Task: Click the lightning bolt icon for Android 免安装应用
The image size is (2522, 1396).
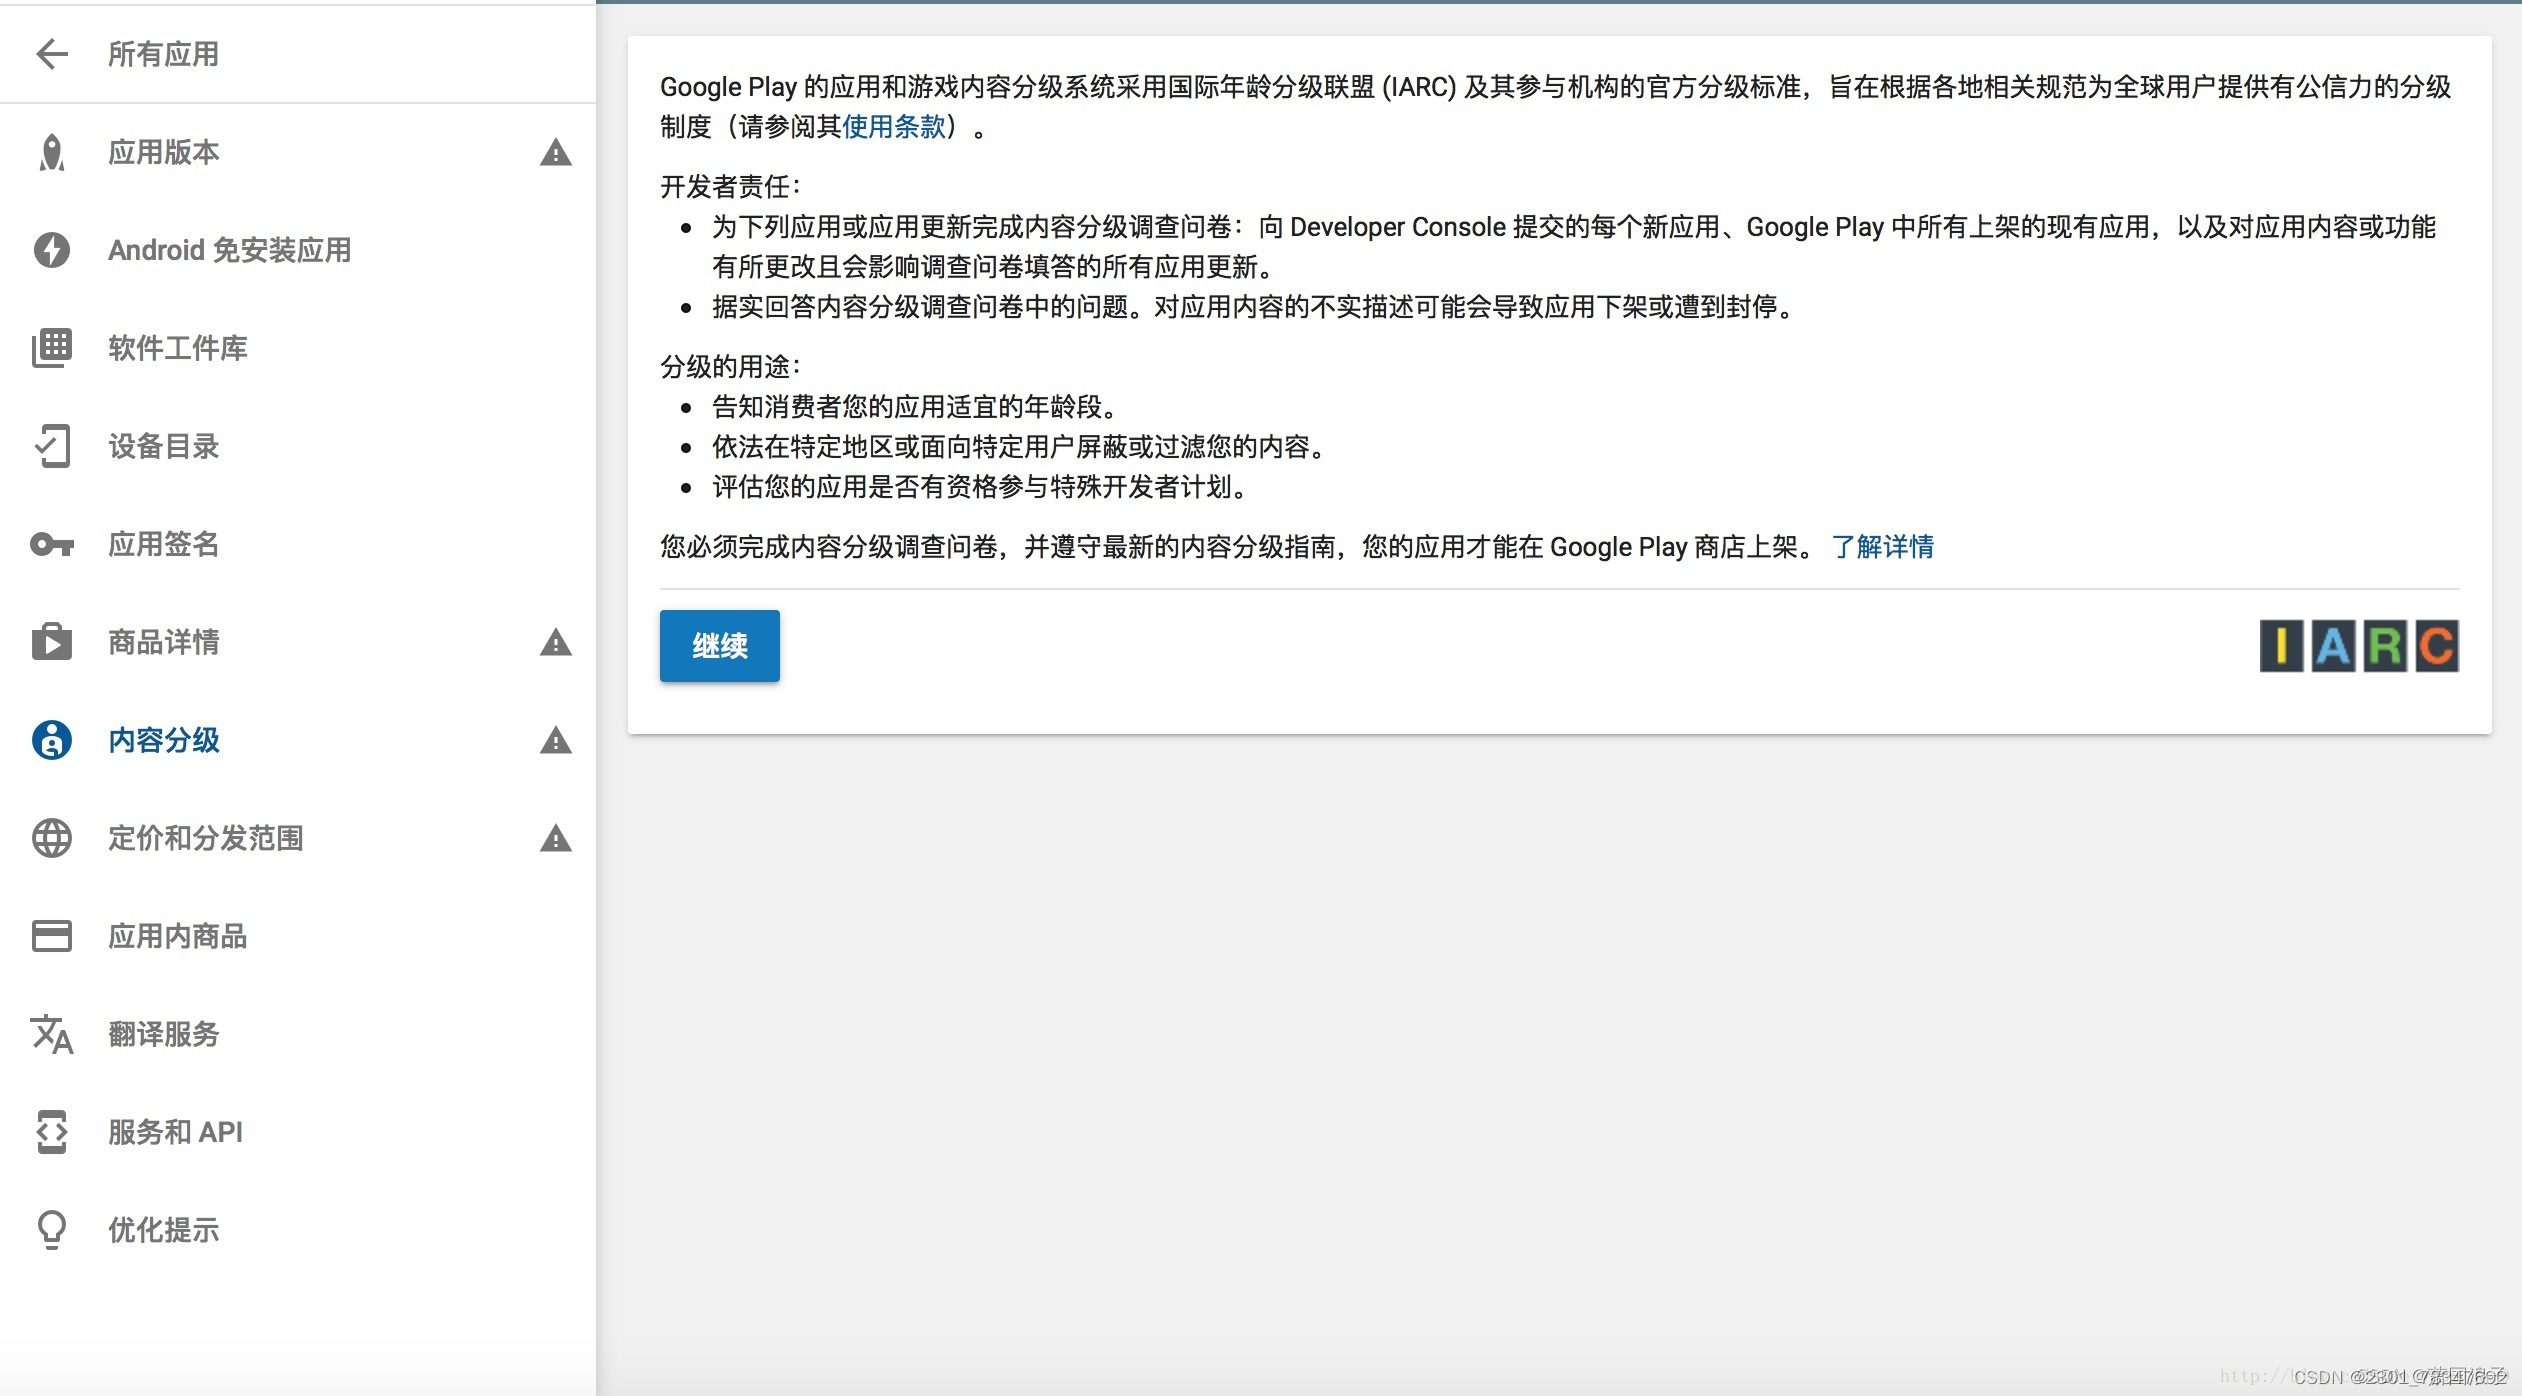Action: tap(51, 250)
